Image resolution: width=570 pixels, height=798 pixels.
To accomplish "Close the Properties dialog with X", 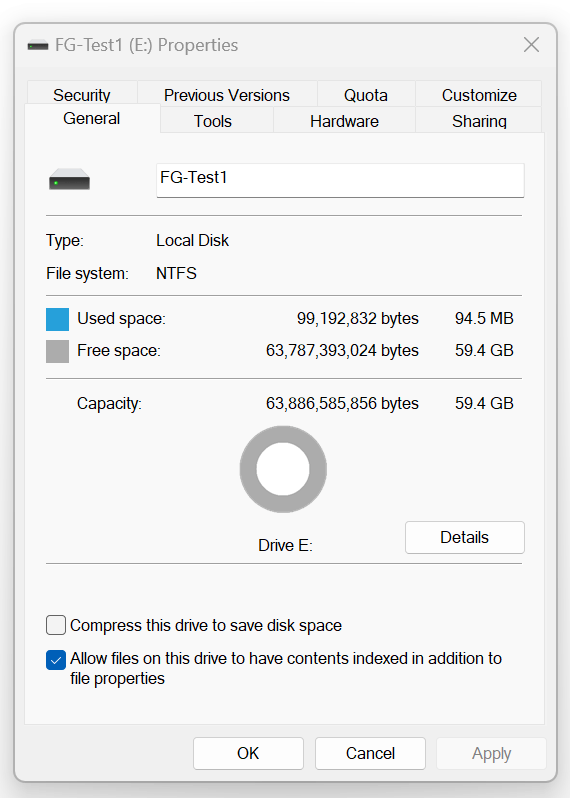I will pyautogui.click(x=531, y=45).
